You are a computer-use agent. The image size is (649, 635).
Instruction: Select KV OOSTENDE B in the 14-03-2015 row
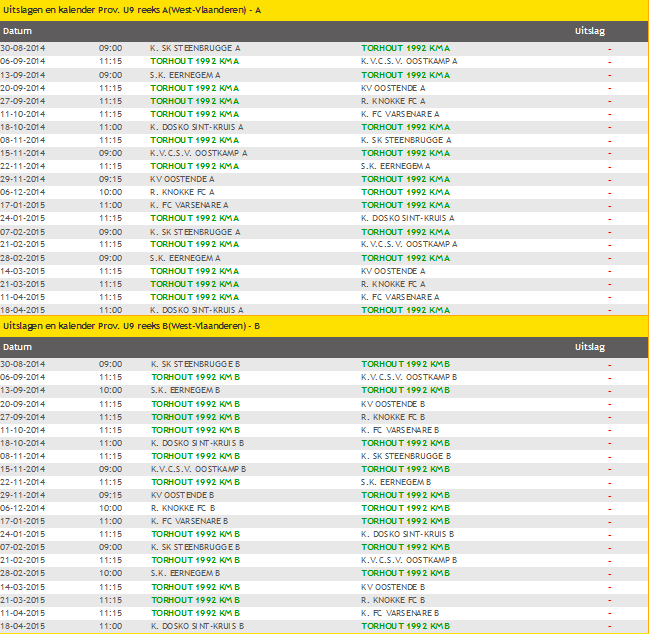393,587
